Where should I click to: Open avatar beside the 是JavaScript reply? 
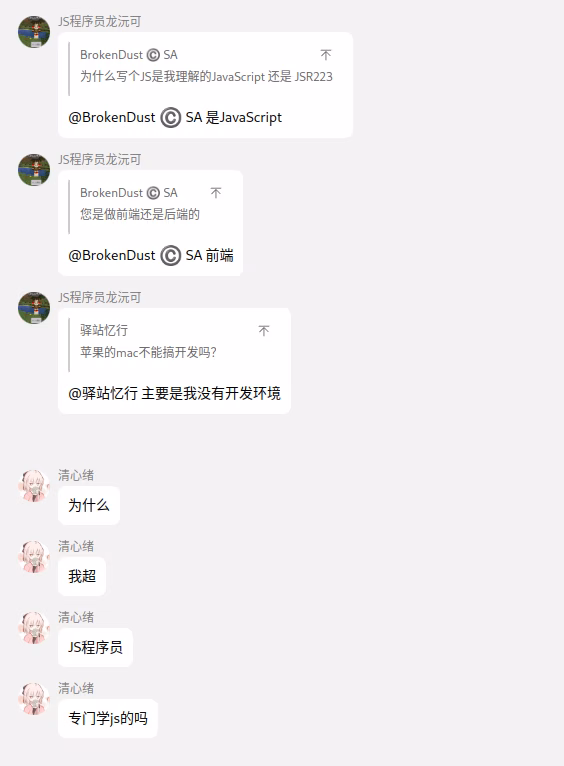tap(34, 32)
